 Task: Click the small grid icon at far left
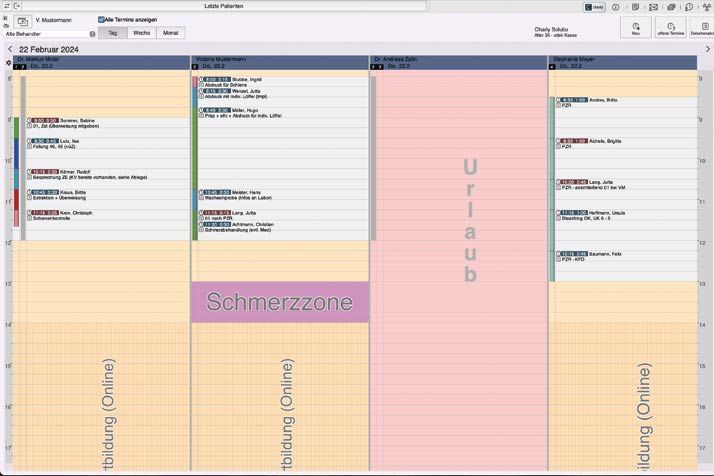(x=5, y=18)
